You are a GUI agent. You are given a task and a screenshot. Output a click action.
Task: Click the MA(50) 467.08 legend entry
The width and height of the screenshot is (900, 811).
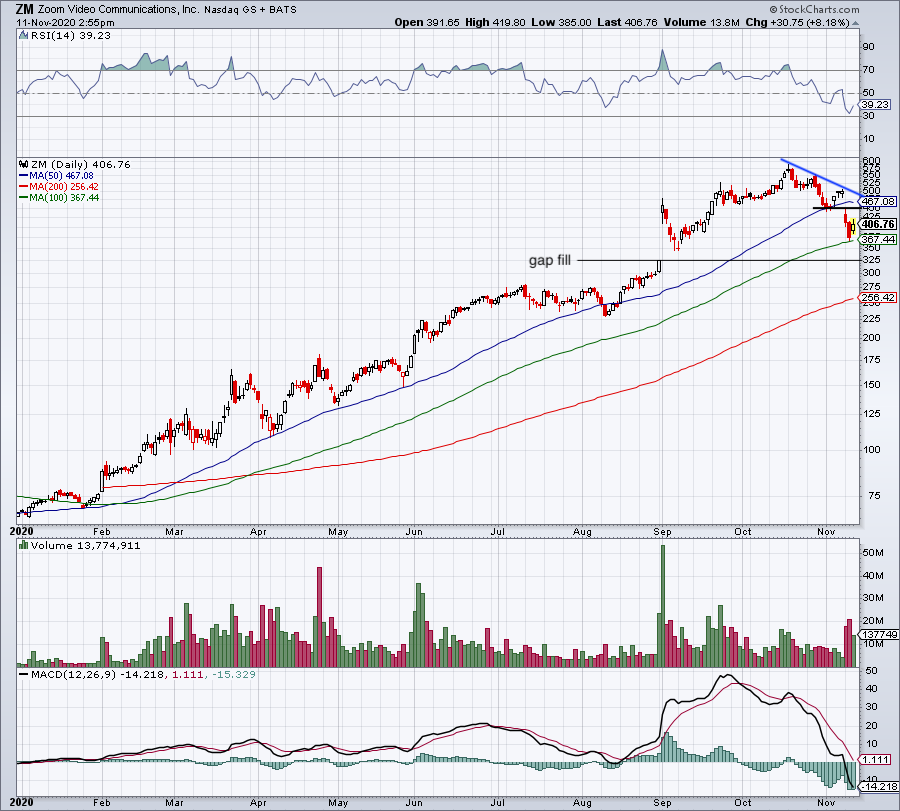tap(56, 176)
